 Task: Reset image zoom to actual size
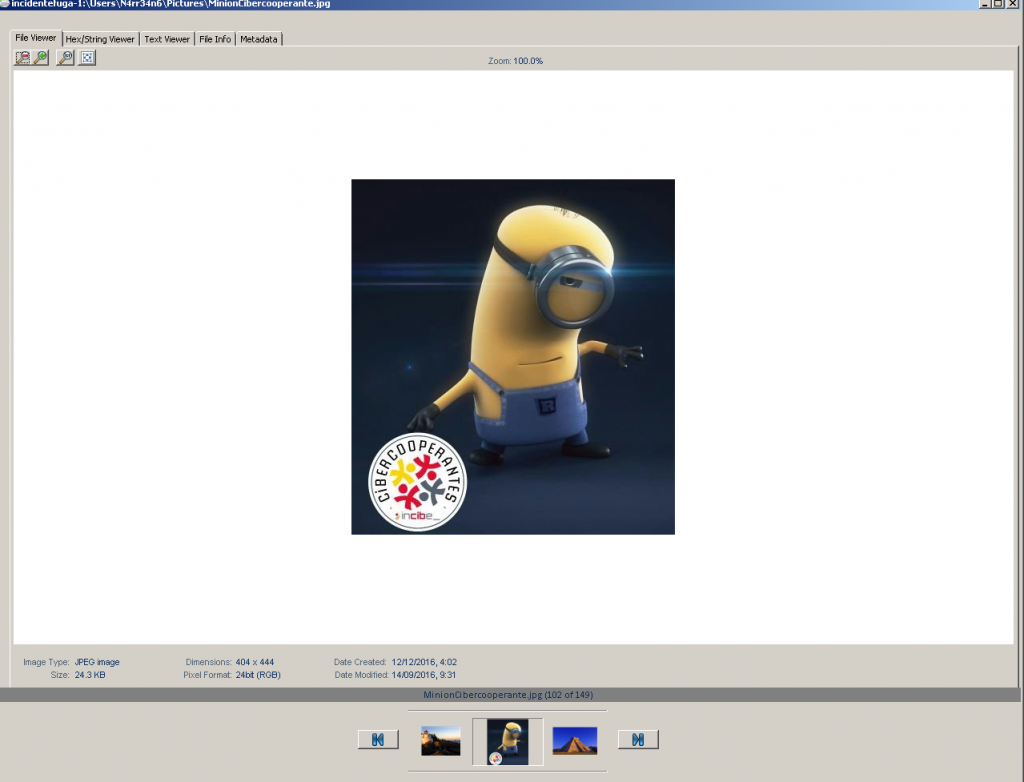tap(65, 58)
